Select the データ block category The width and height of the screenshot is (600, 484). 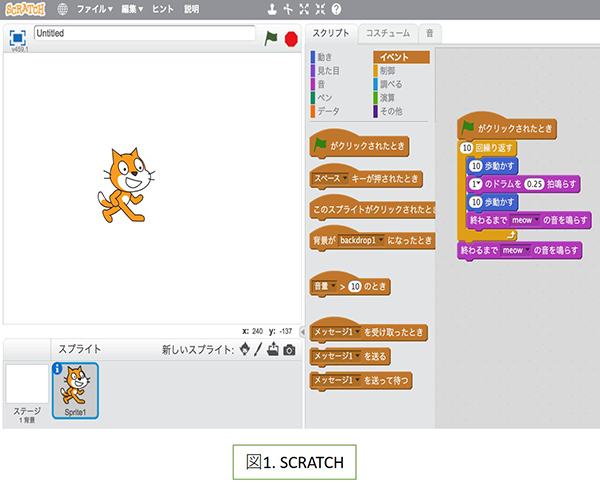tap(328, 111)
